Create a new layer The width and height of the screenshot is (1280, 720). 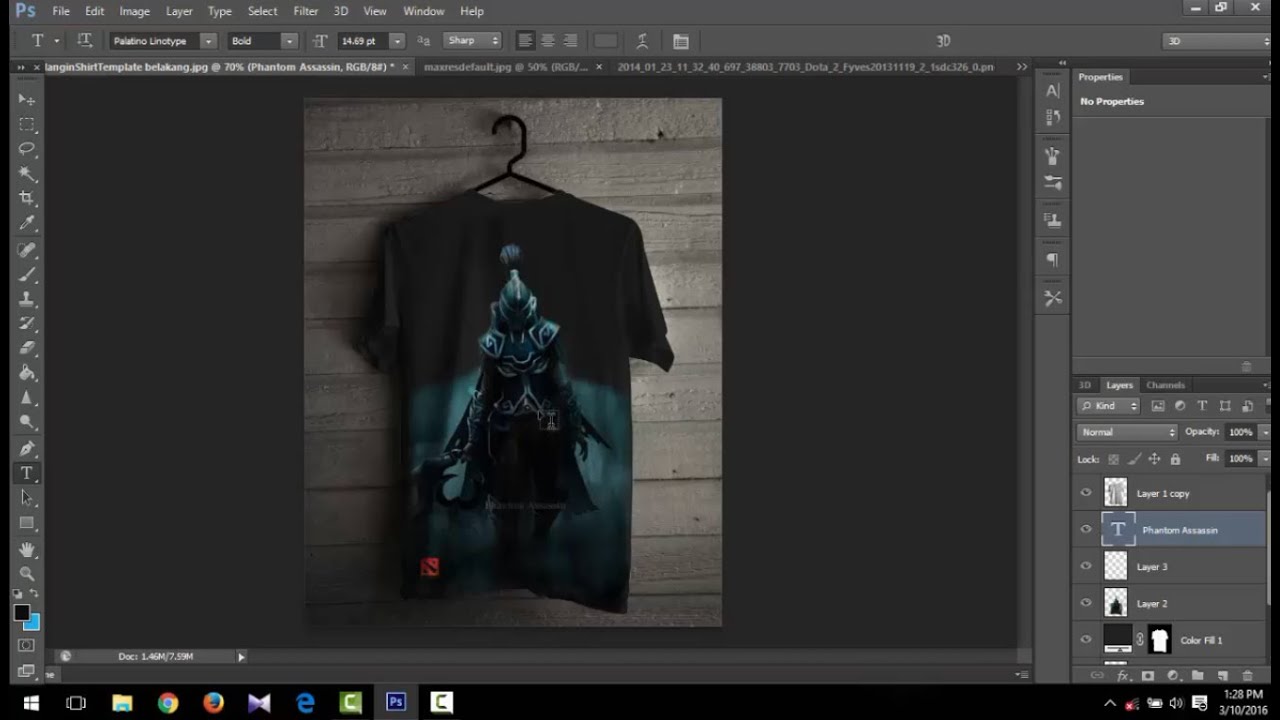click(x=1222, y=676)
